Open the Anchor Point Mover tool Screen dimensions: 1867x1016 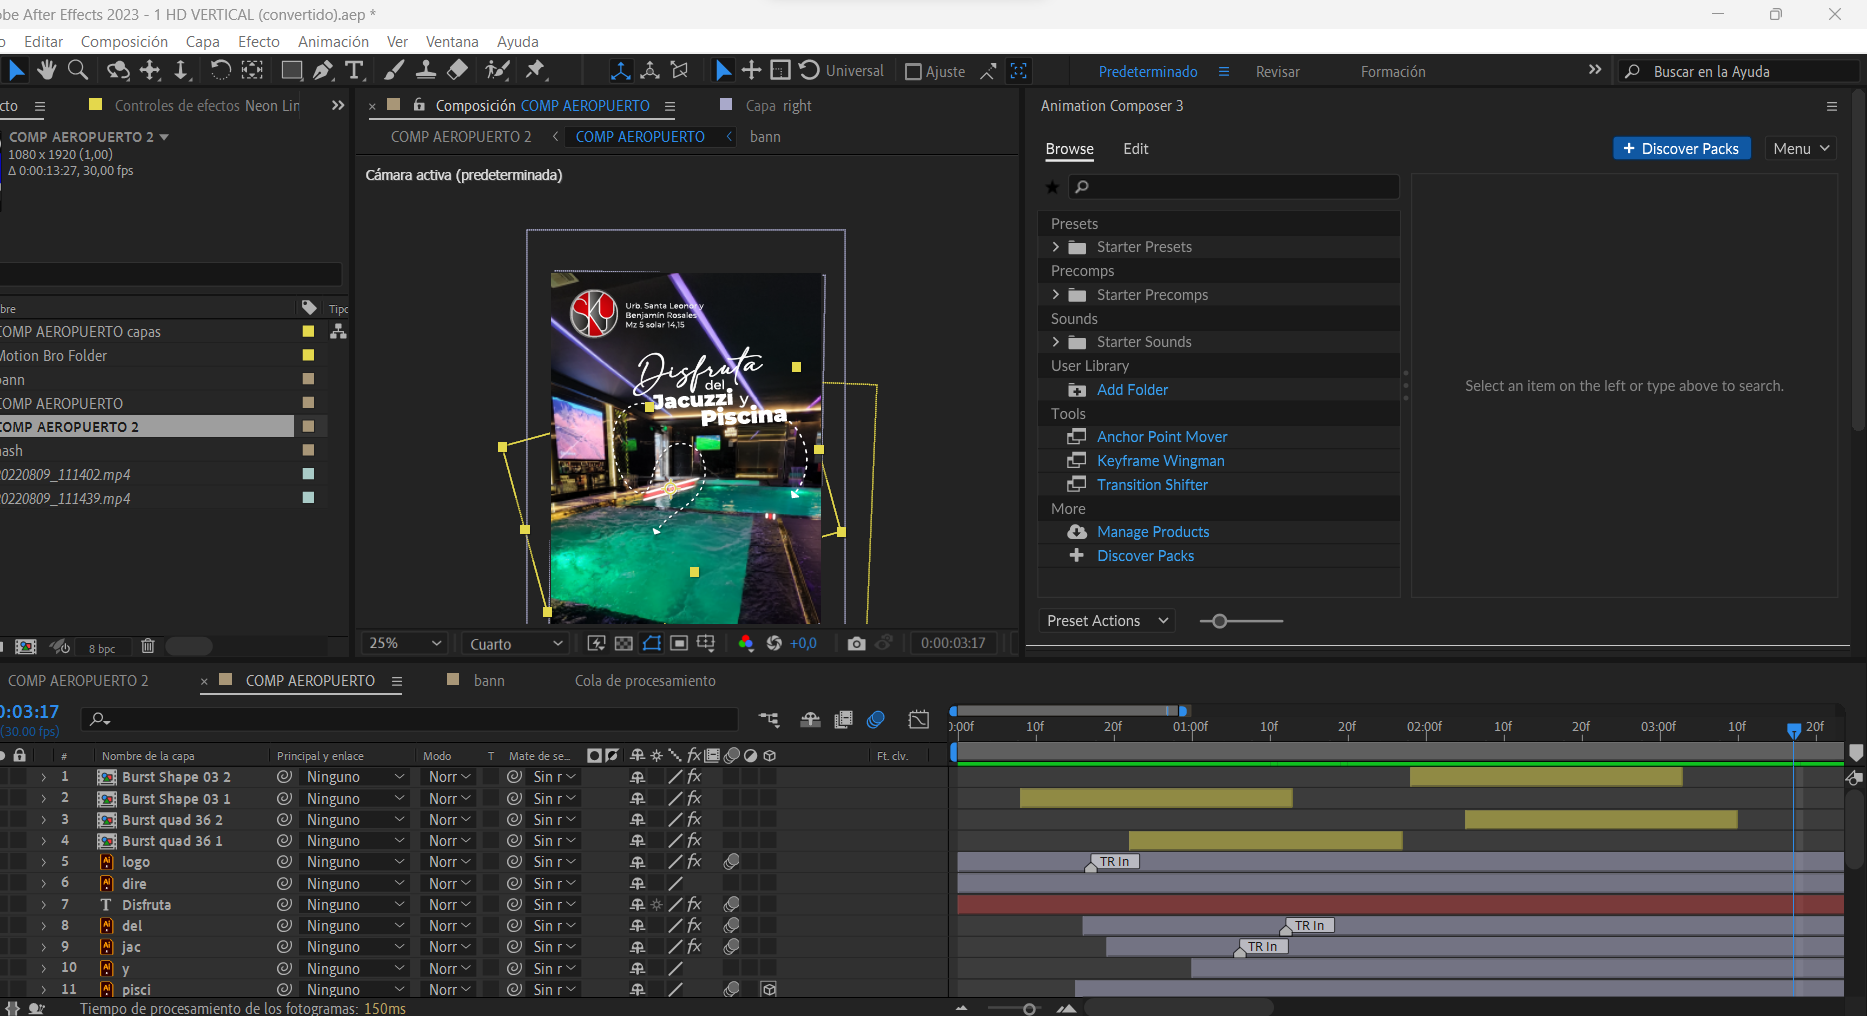point(1162,437)
